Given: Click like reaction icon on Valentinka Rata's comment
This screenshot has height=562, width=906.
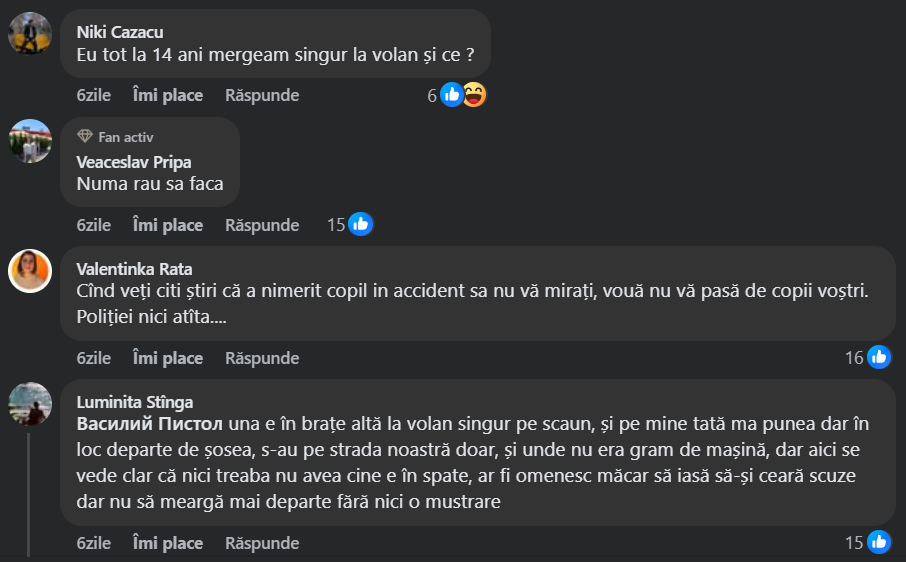Looking at the screenshot, I should (879, 357).
